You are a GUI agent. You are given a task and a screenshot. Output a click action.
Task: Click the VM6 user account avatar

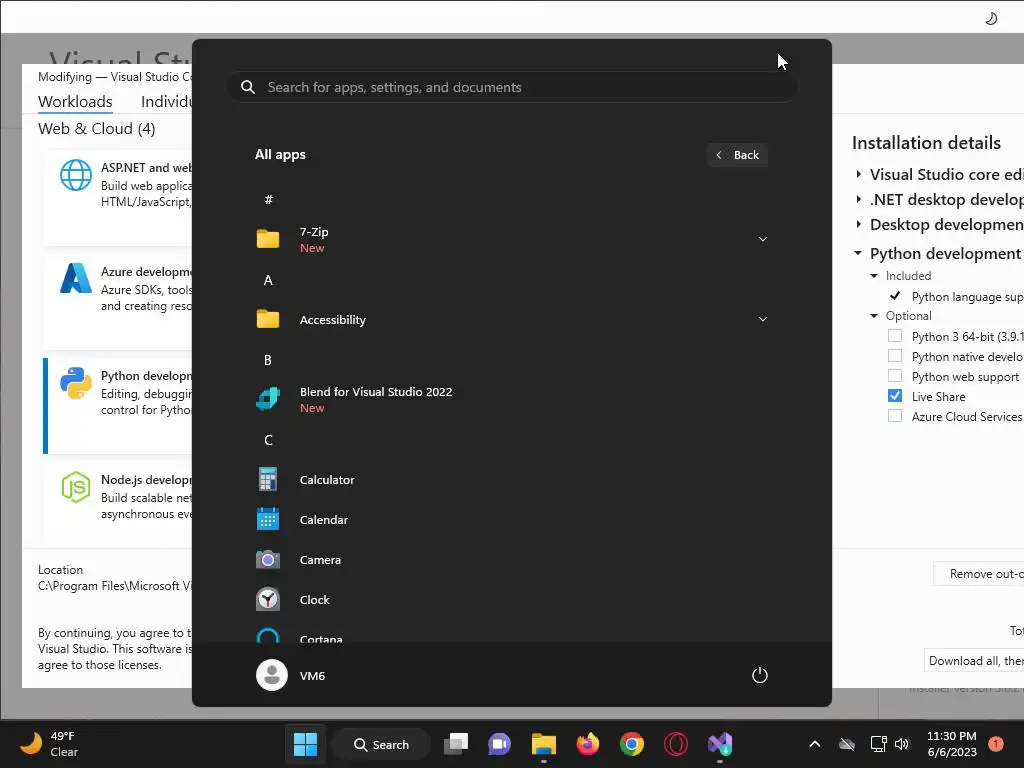(x=272, y=675)
